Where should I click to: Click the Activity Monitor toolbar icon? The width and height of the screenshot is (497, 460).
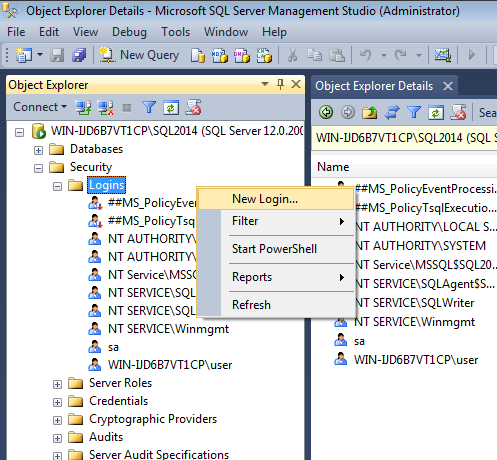[443, 55]
